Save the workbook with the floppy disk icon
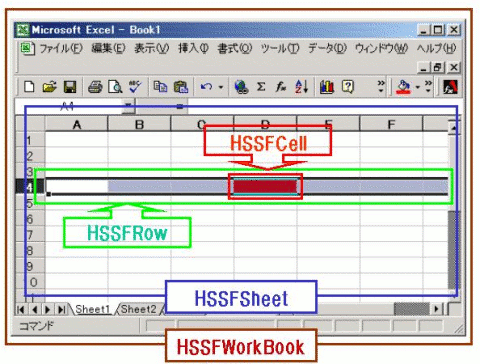 (70, 87)
